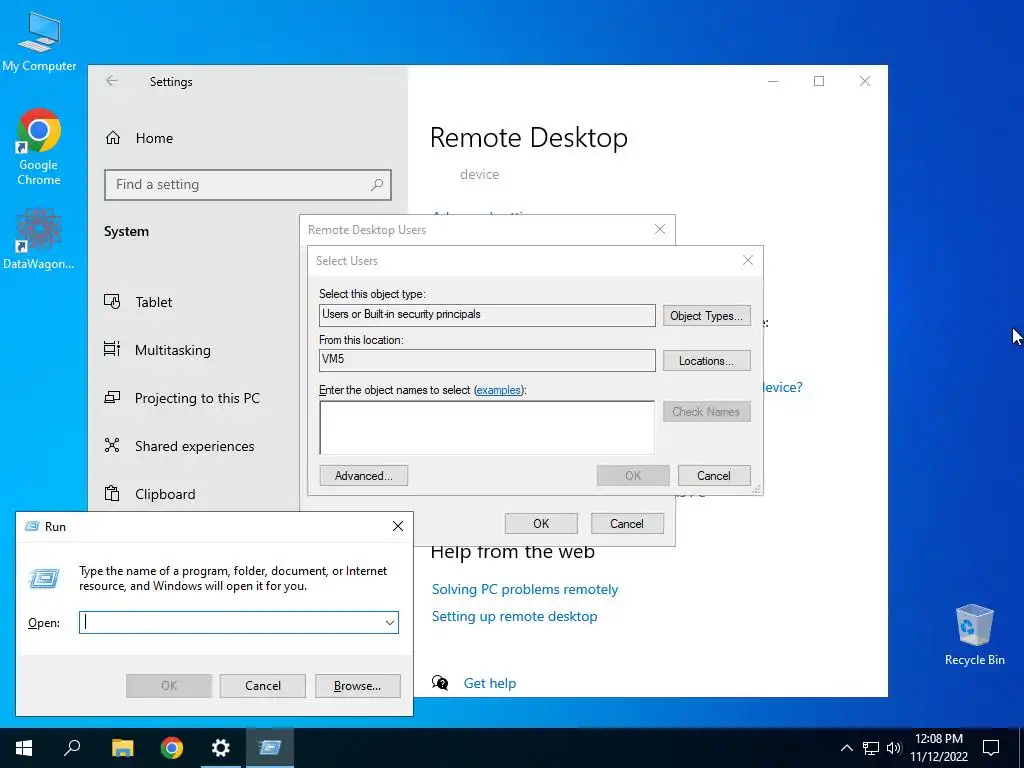
Task: Open Solving PC problems remotely link
Action: click(x=524, y=589)
